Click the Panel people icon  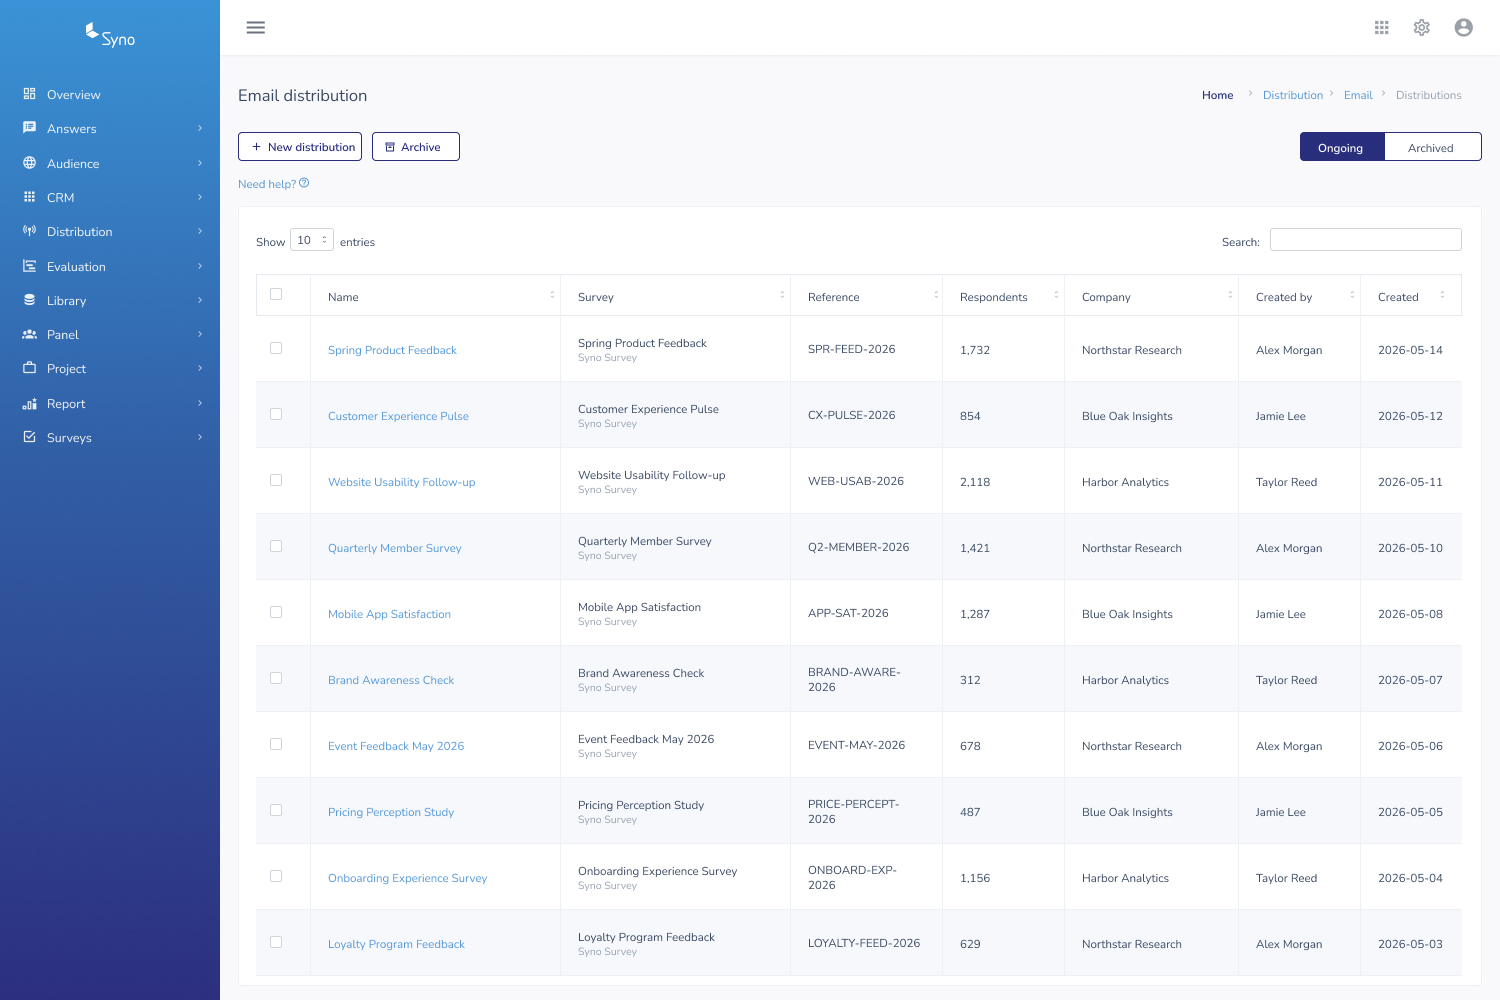point(29,334)
